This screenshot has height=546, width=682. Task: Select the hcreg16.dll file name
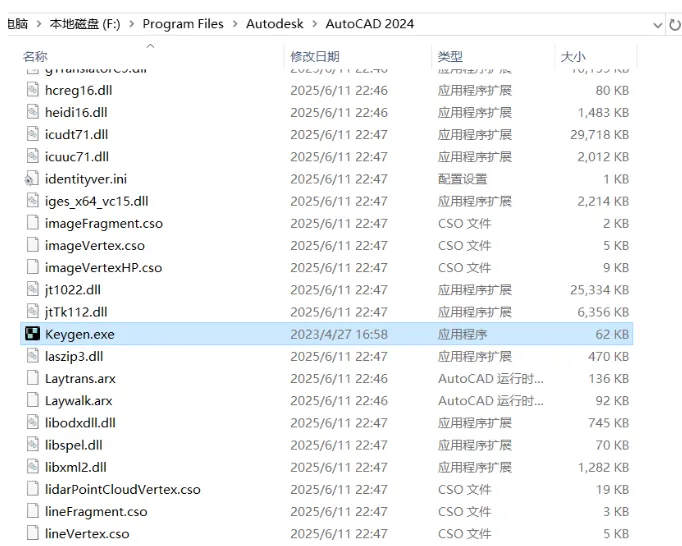pos(79,90)
